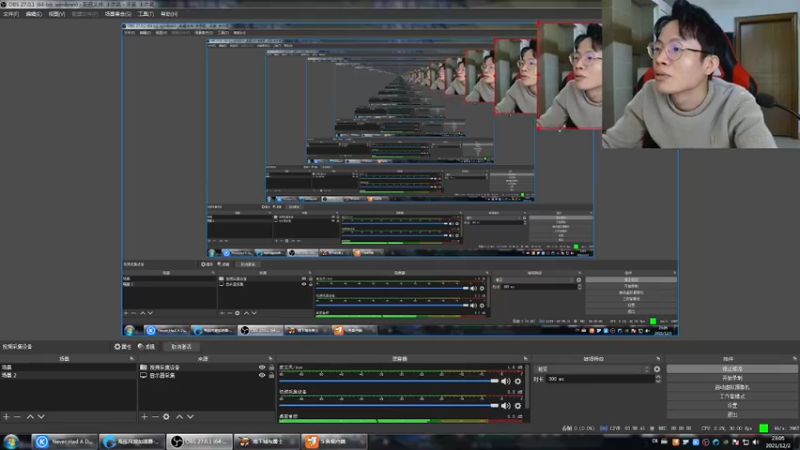Click the Exit button in Controls

pyautogui.click(x=732, y=414)
